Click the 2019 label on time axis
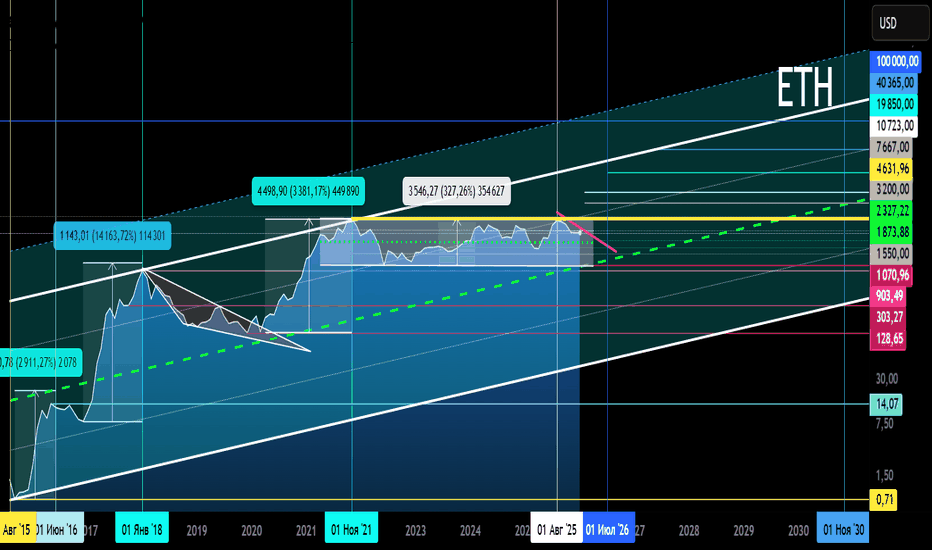The width and height of the screenshot is (932, 550). point(197,530)
